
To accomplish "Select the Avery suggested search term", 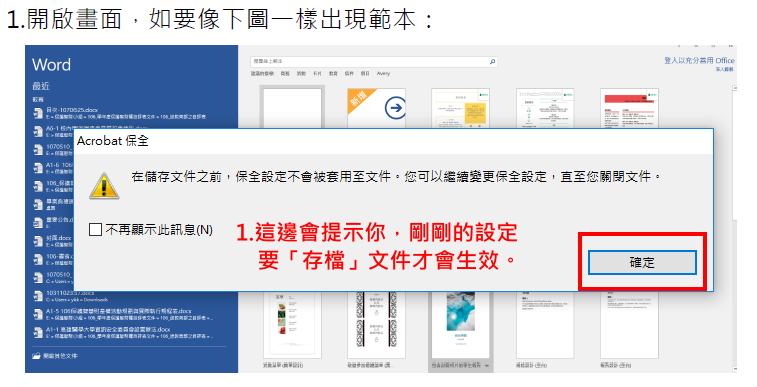I will [383, 74].
